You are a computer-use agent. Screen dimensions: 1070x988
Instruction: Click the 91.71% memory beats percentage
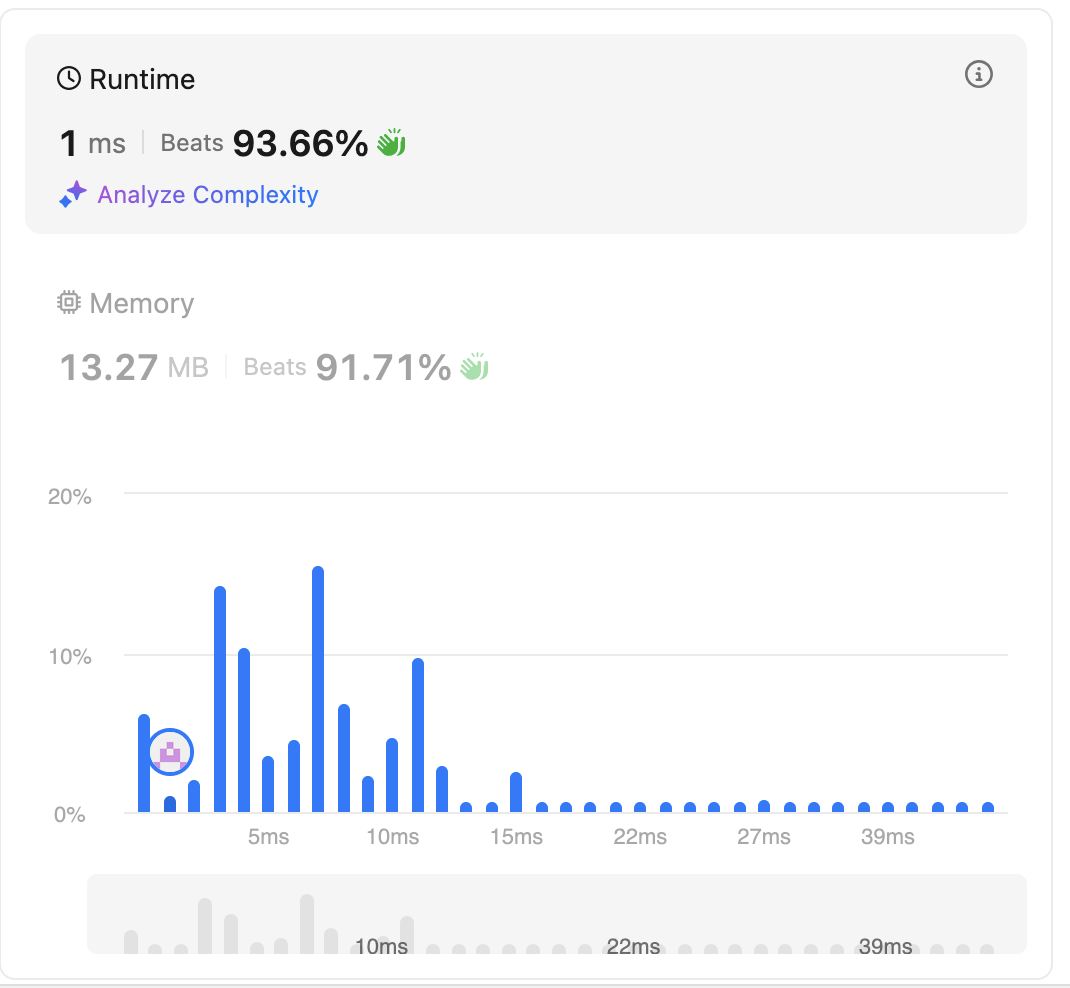pos(384,367)
